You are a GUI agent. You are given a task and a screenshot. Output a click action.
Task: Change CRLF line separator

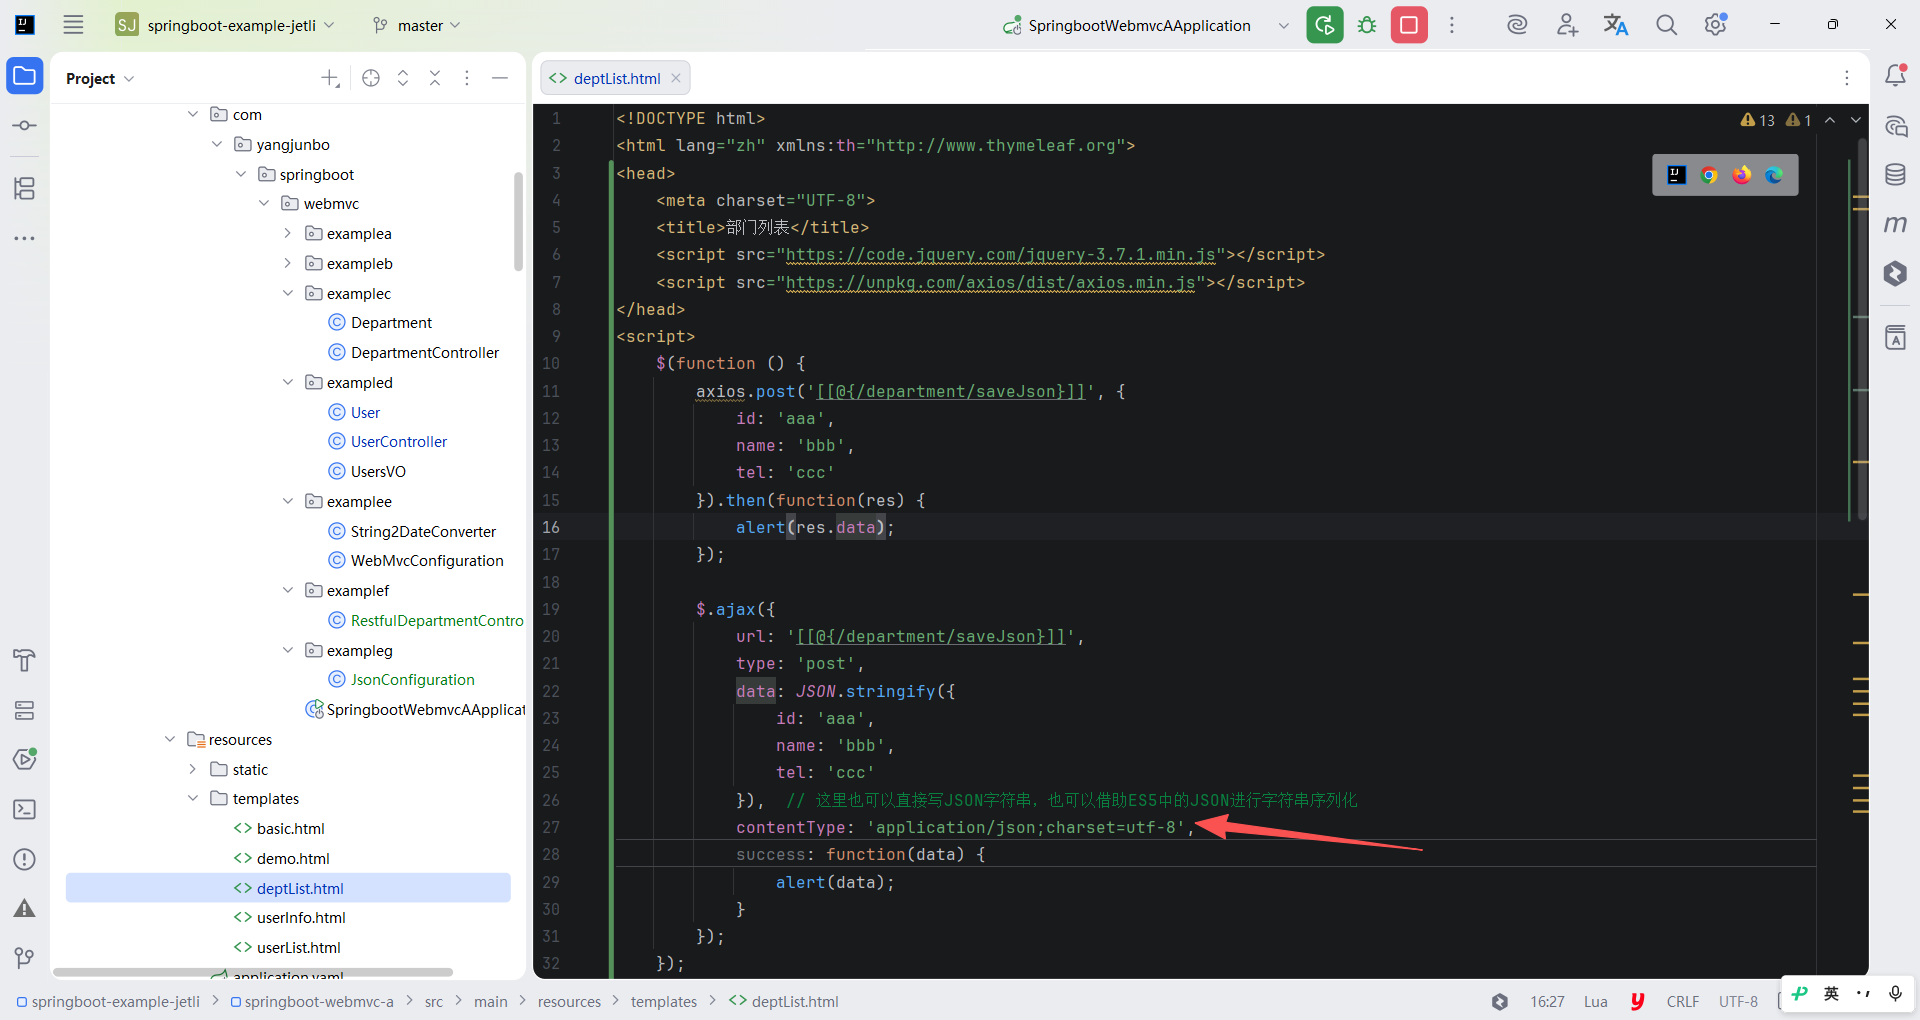[x=1683, y=1001]
